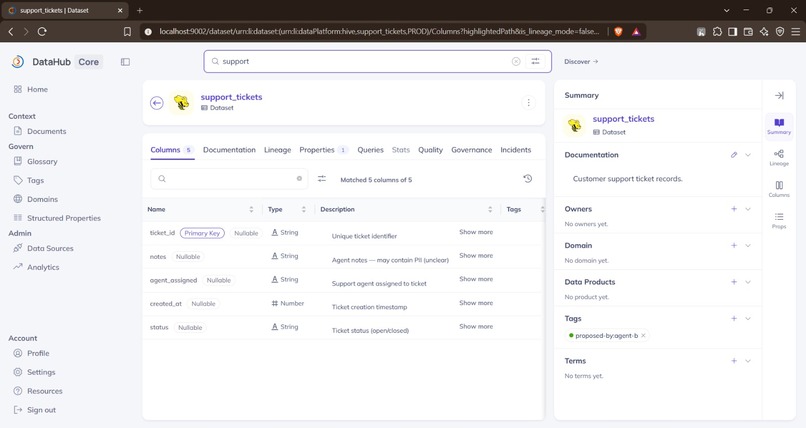The image size is (806, 428).
Task: Show more for notes description
Action: [x=476, y=256]
